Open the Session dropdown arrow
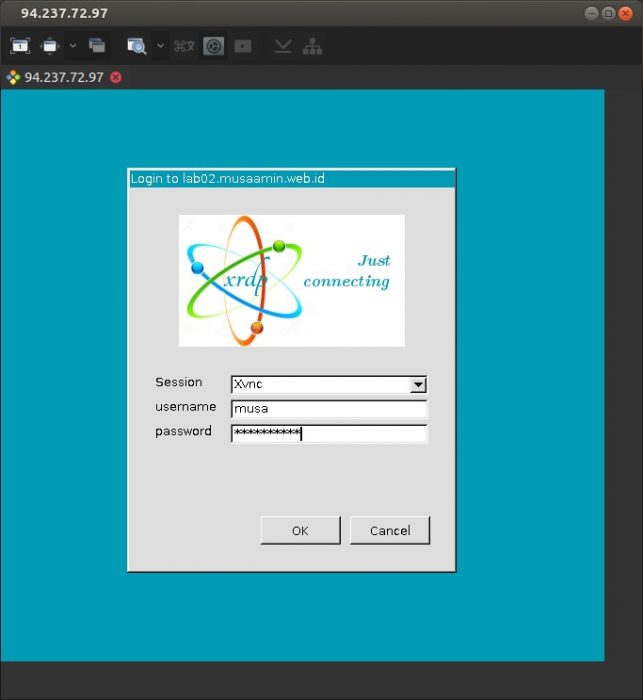Screen dimensions: 643x700 pyautogui.click(x=418, y=384)
